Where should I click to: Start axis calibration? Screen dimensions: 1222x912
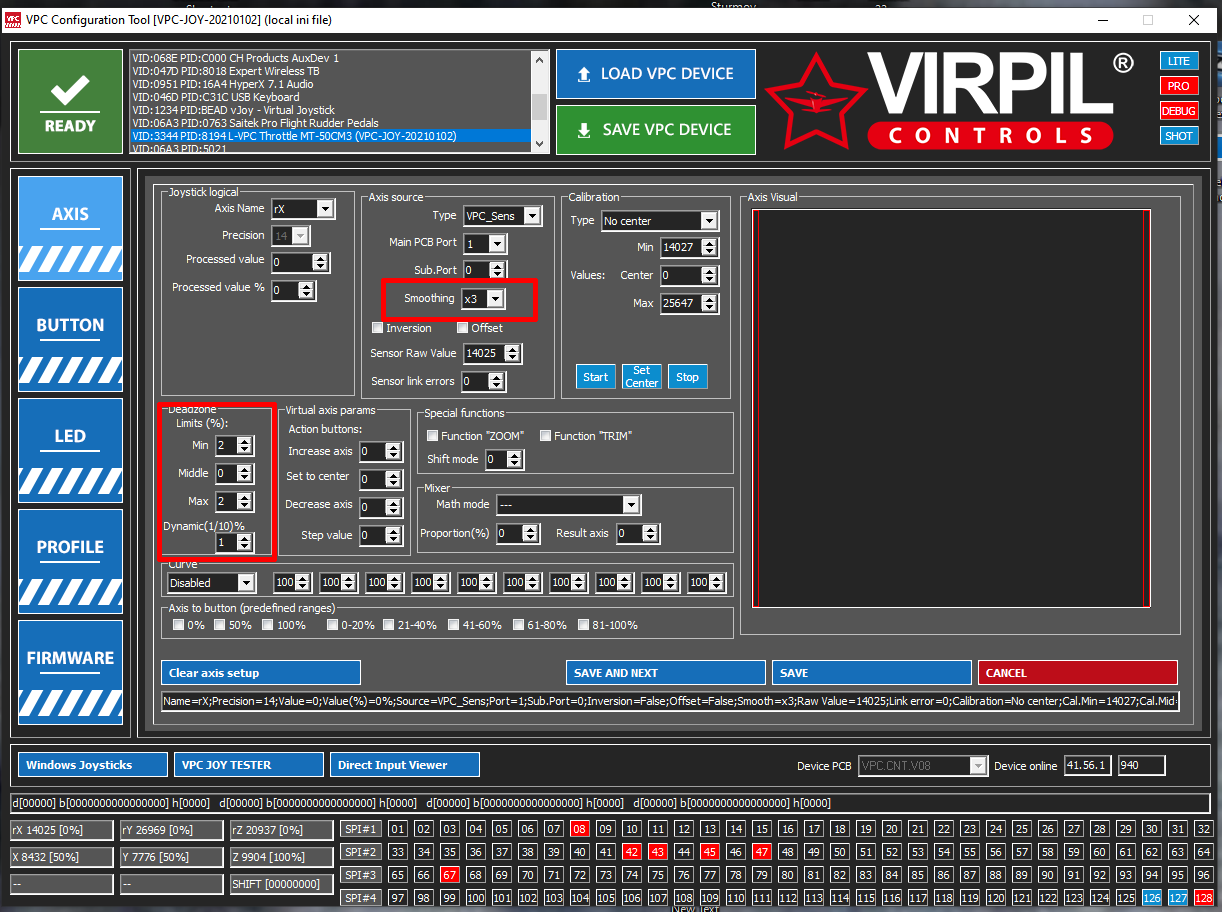tap(596, 377)
